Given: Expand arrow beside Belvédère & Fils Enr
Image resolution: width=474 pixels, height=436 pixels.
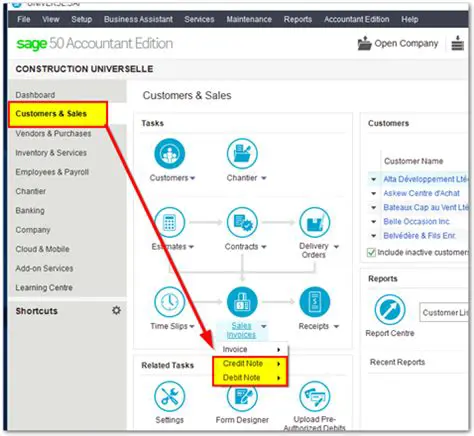Looking at the screenshot, I should [374, 236].
